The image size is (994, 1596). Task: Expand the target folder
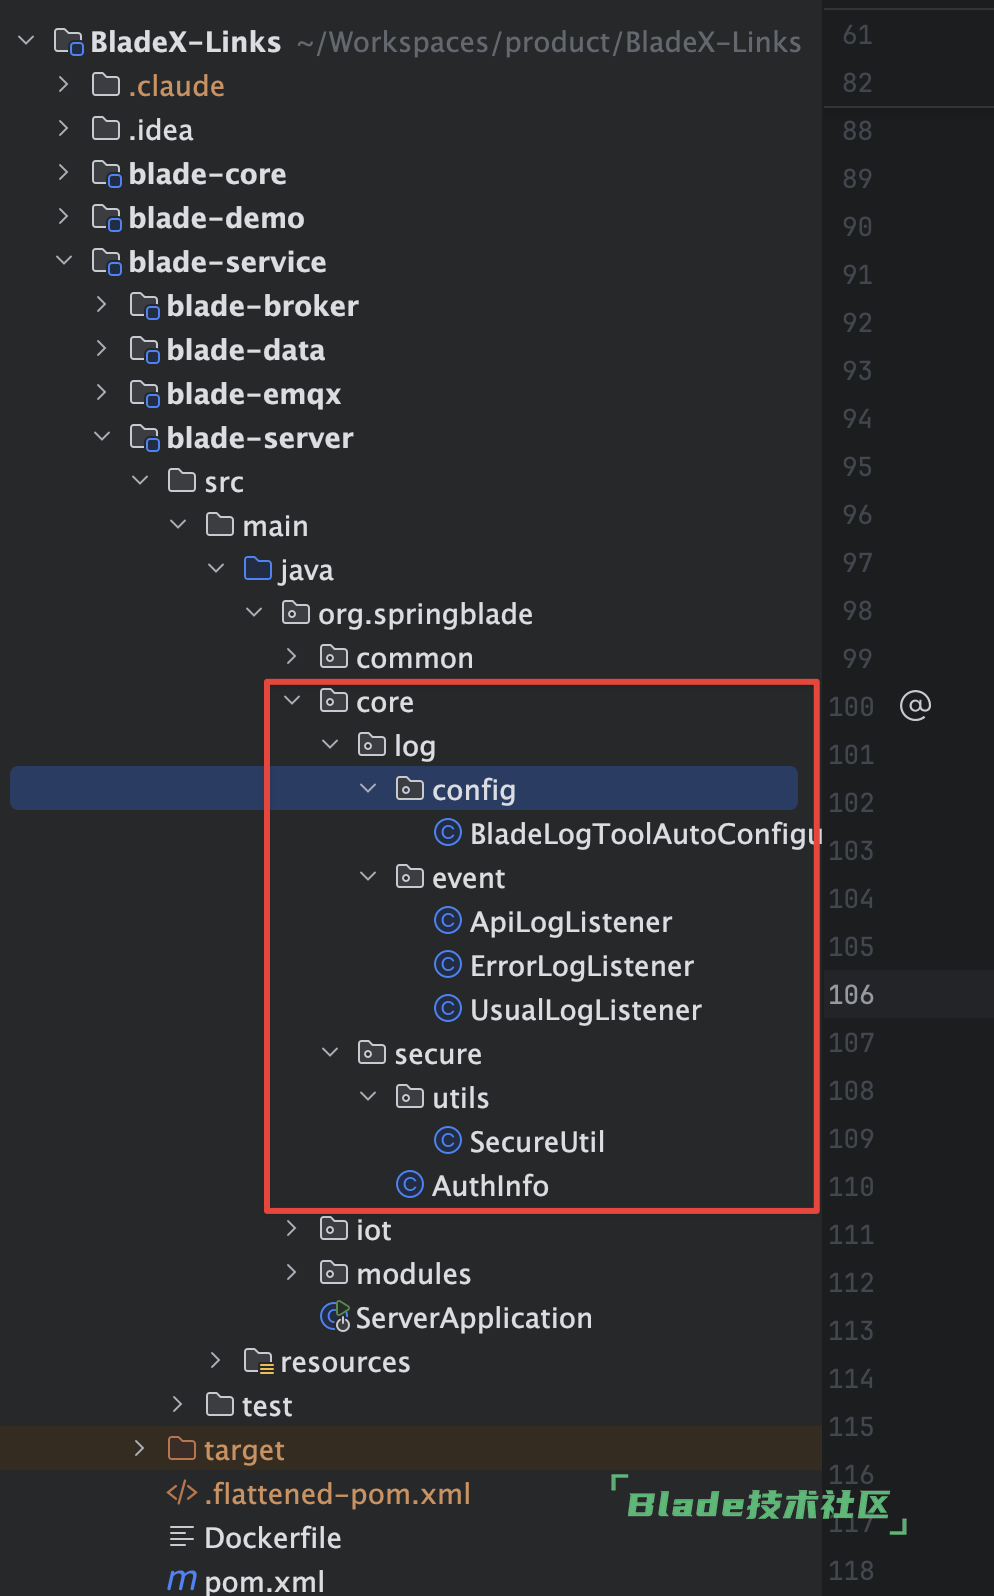click(140, 1448)
